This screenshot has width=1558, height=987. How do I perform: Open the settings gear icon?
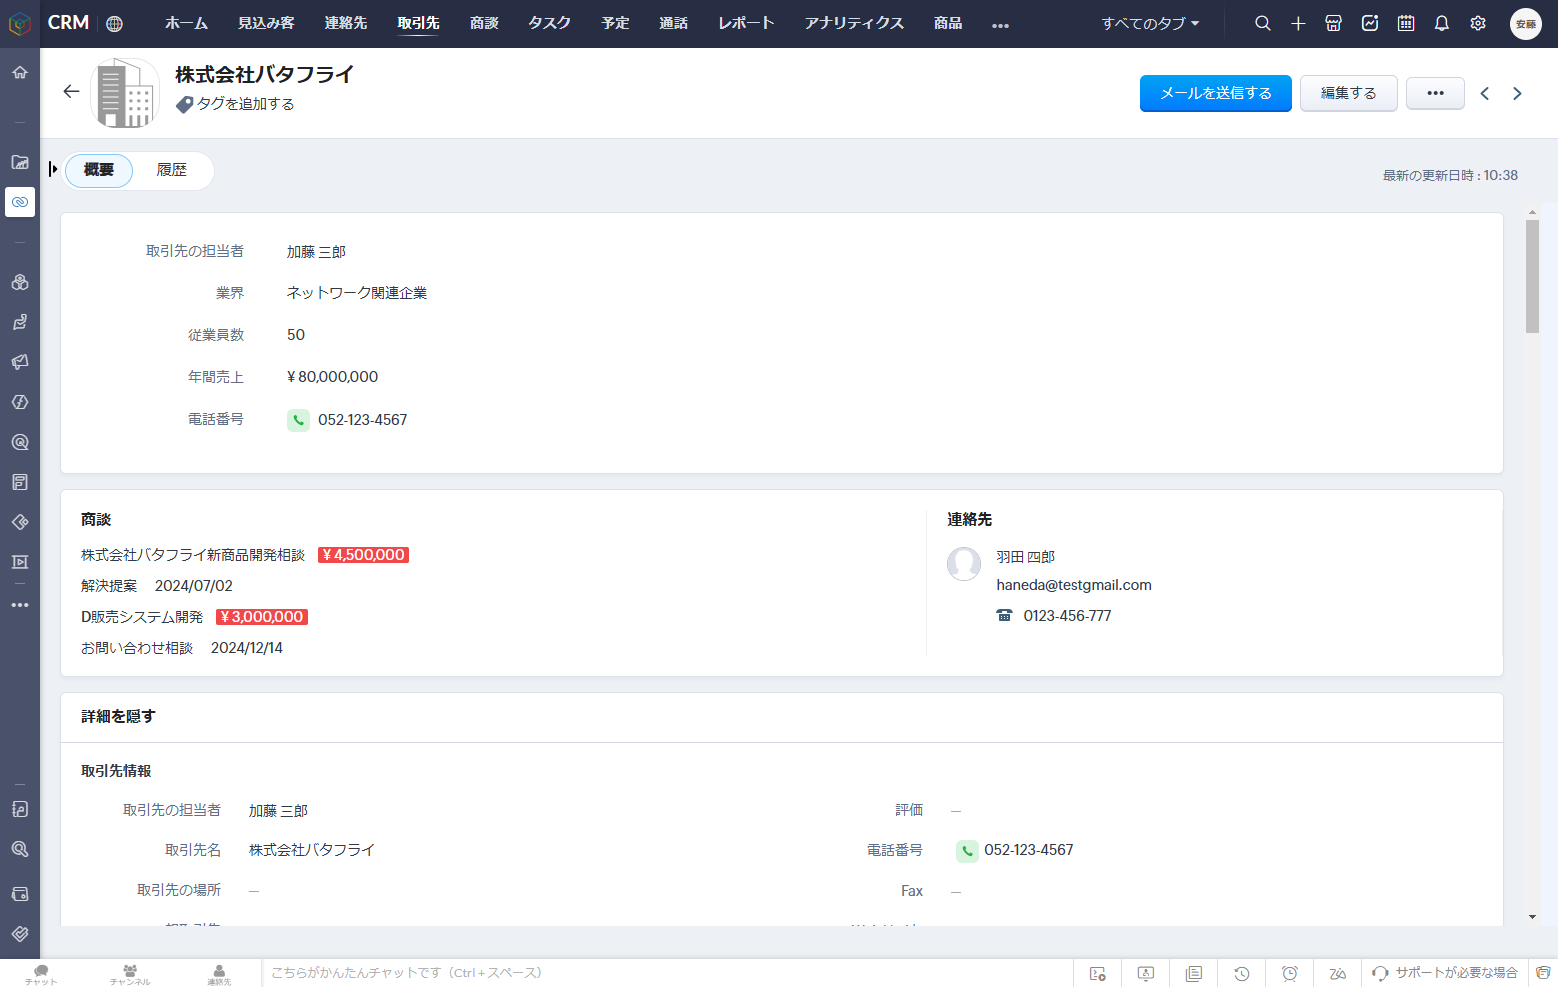[1478, 23]
